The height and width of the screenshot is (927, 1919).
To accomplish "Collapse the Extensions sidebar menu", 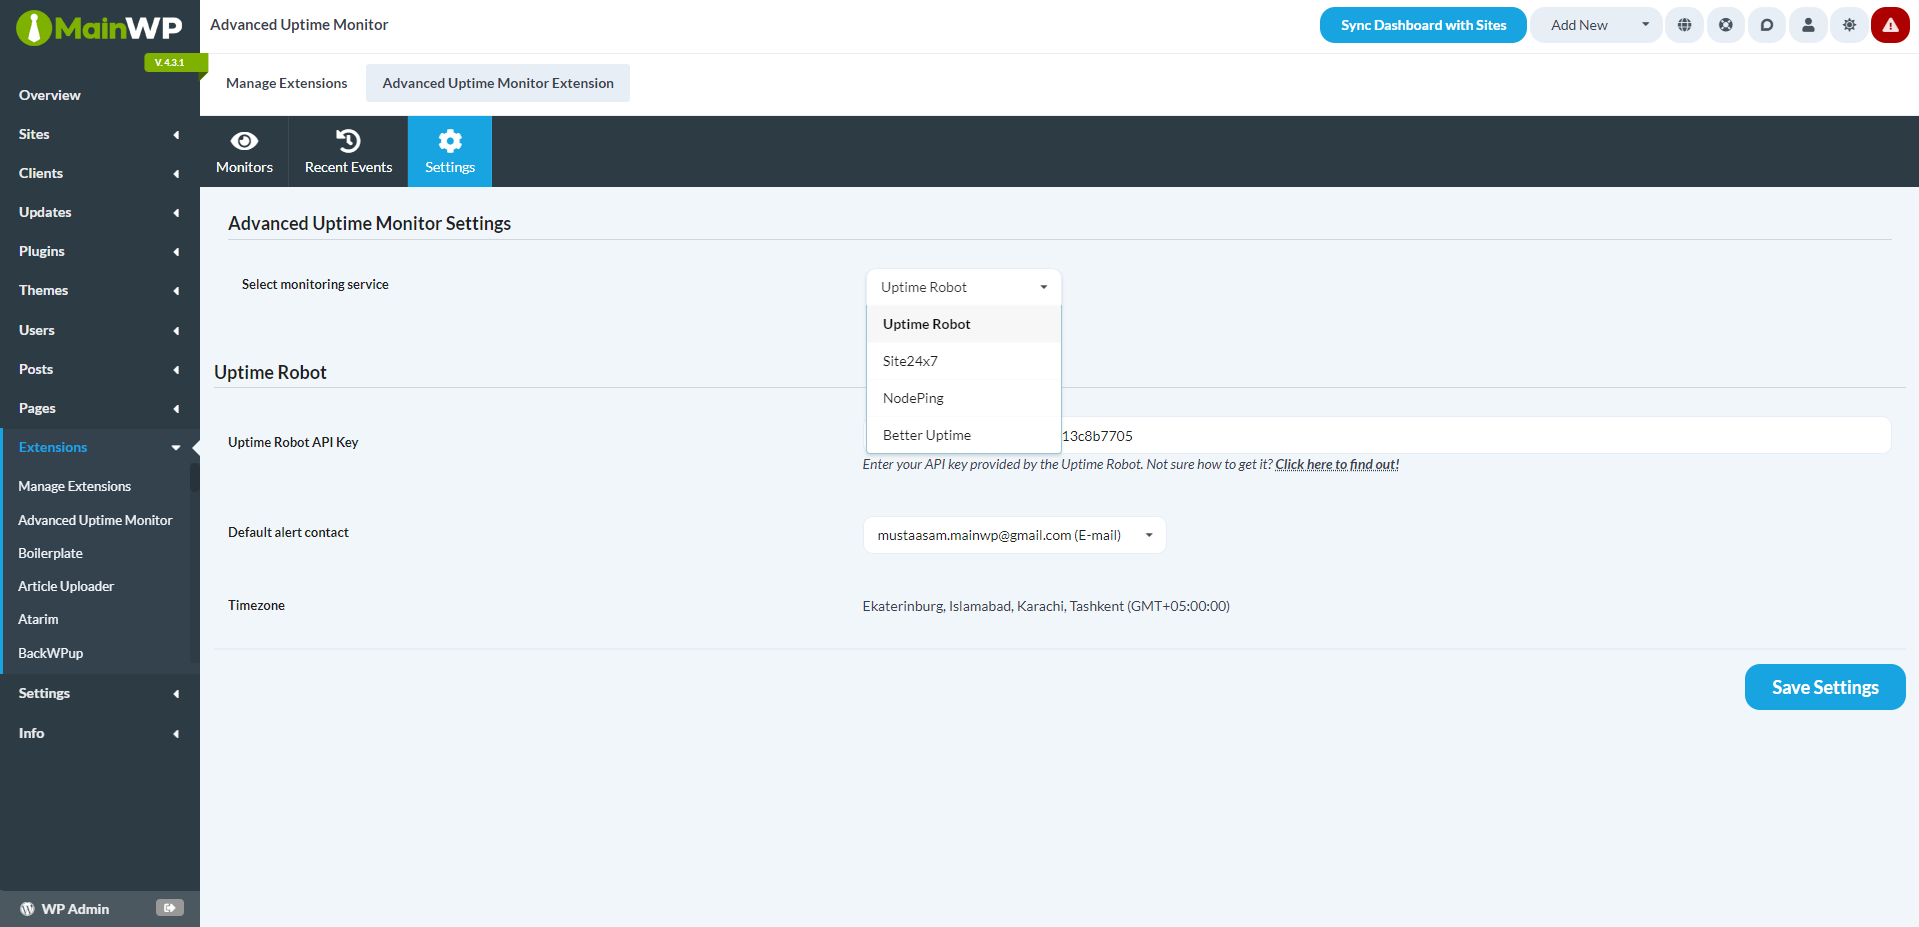I will [x=100, y=447].
